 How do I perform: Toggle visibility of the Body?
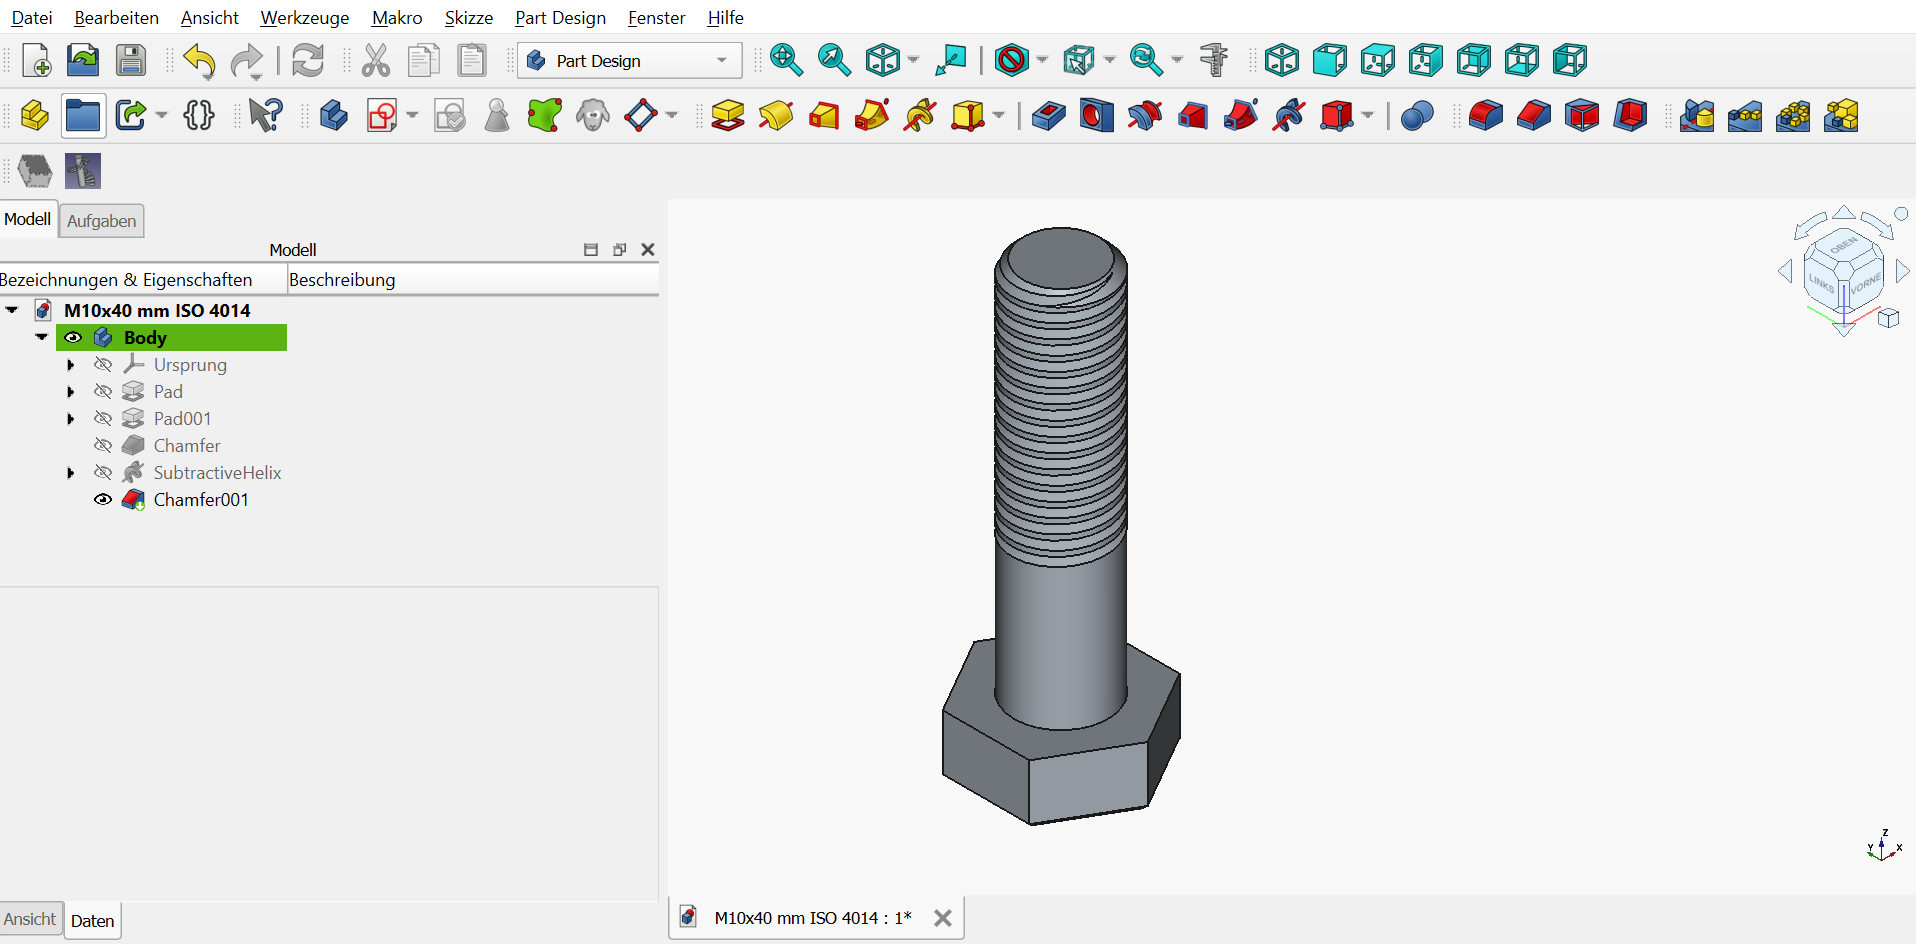(x=73, y=338)
